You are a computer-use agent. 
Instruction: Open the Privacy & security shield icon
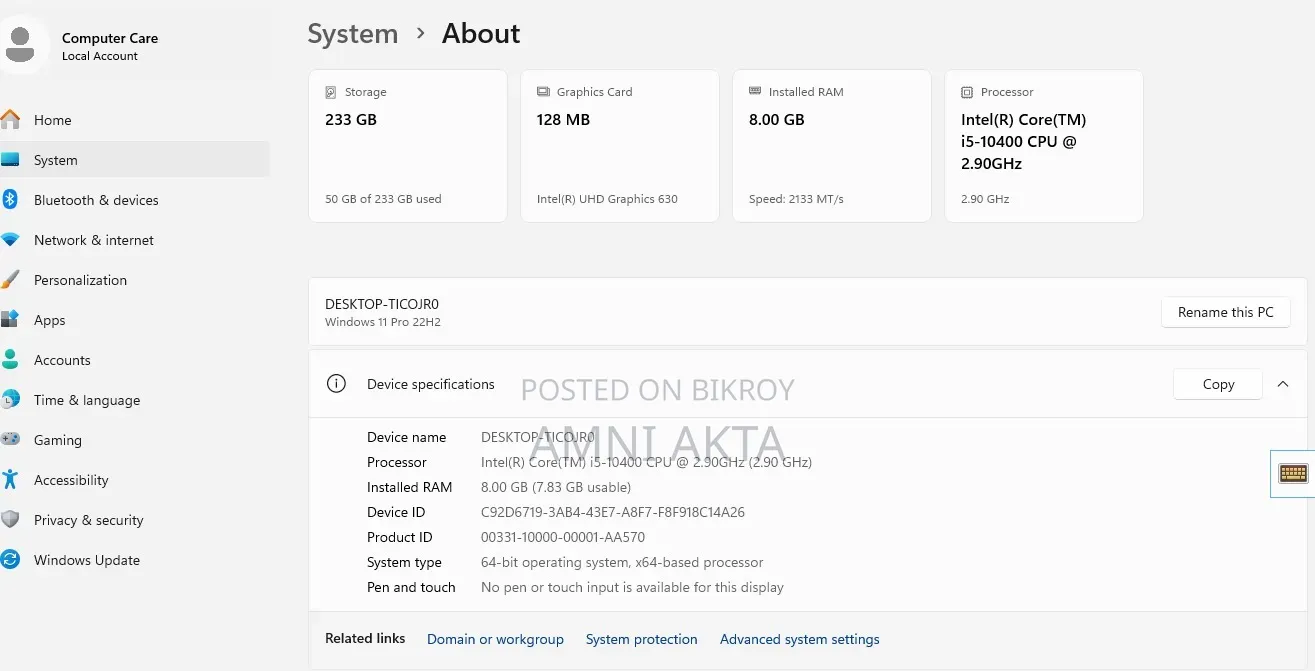pos(10,520)
